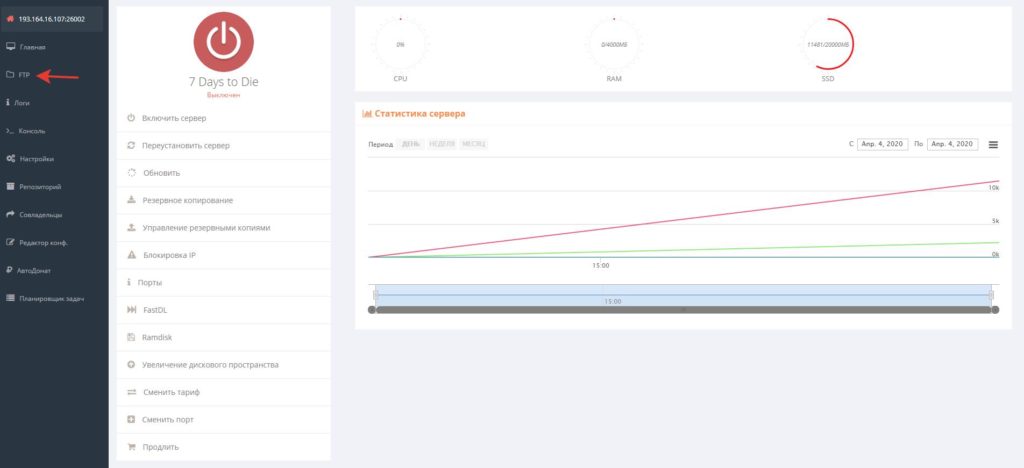Click the right handle of the chart range selector

(x=991, y=295)
